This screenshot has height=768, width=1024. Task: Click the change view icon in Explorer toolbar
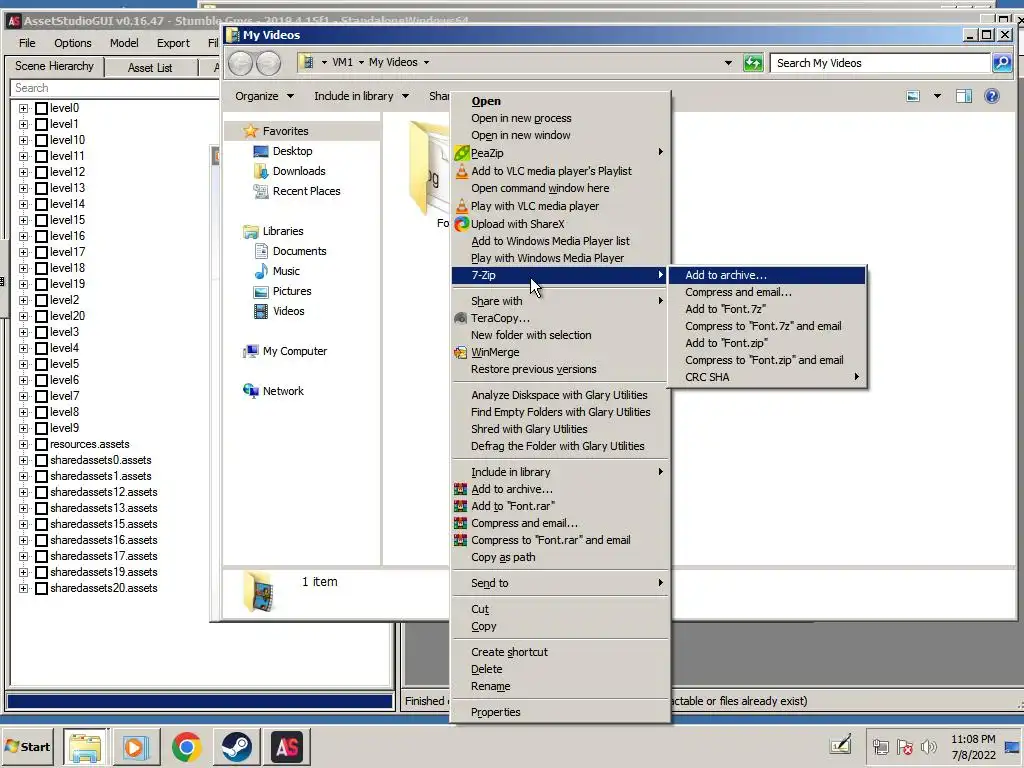pyautogui.click(x=913, y=96)
